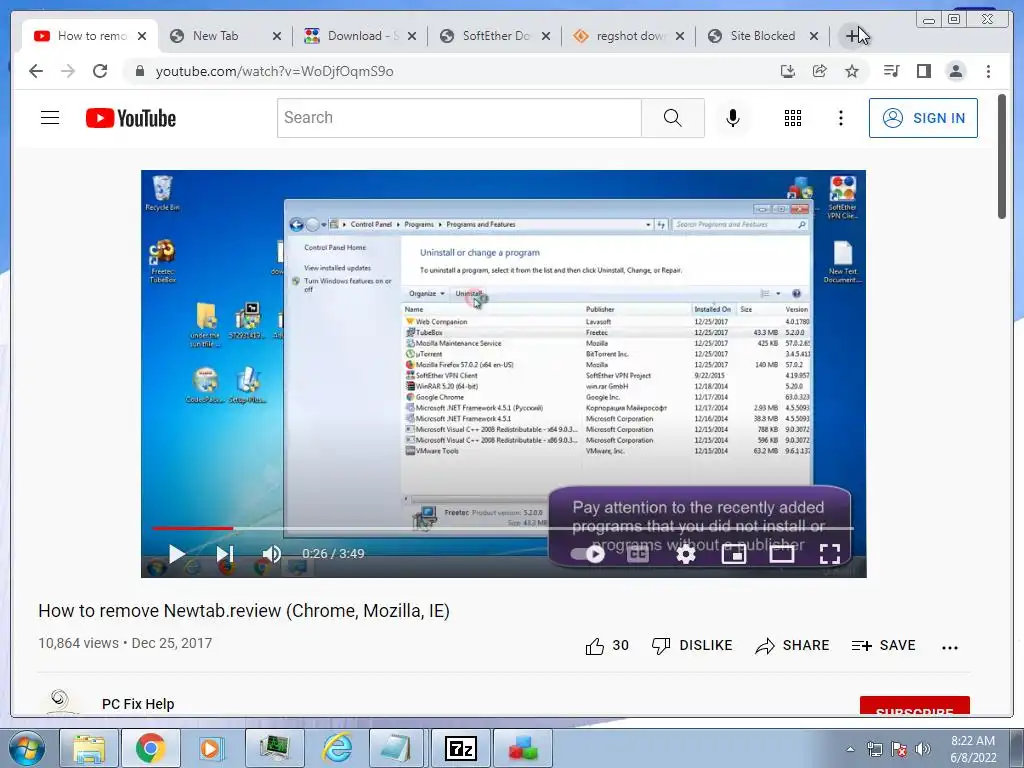1024x768 pixels.
Task: Close the Site Blocked tab
Action: coord(814,36)
